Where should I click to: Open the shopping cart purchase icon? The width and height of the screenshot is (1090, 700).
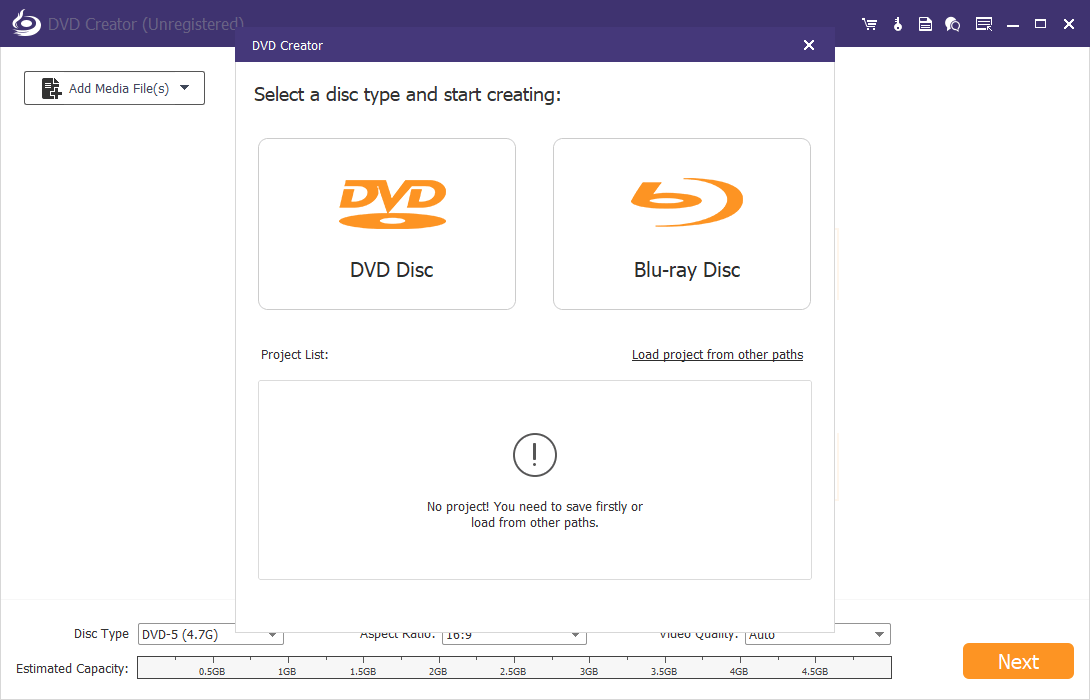[869, 24]
